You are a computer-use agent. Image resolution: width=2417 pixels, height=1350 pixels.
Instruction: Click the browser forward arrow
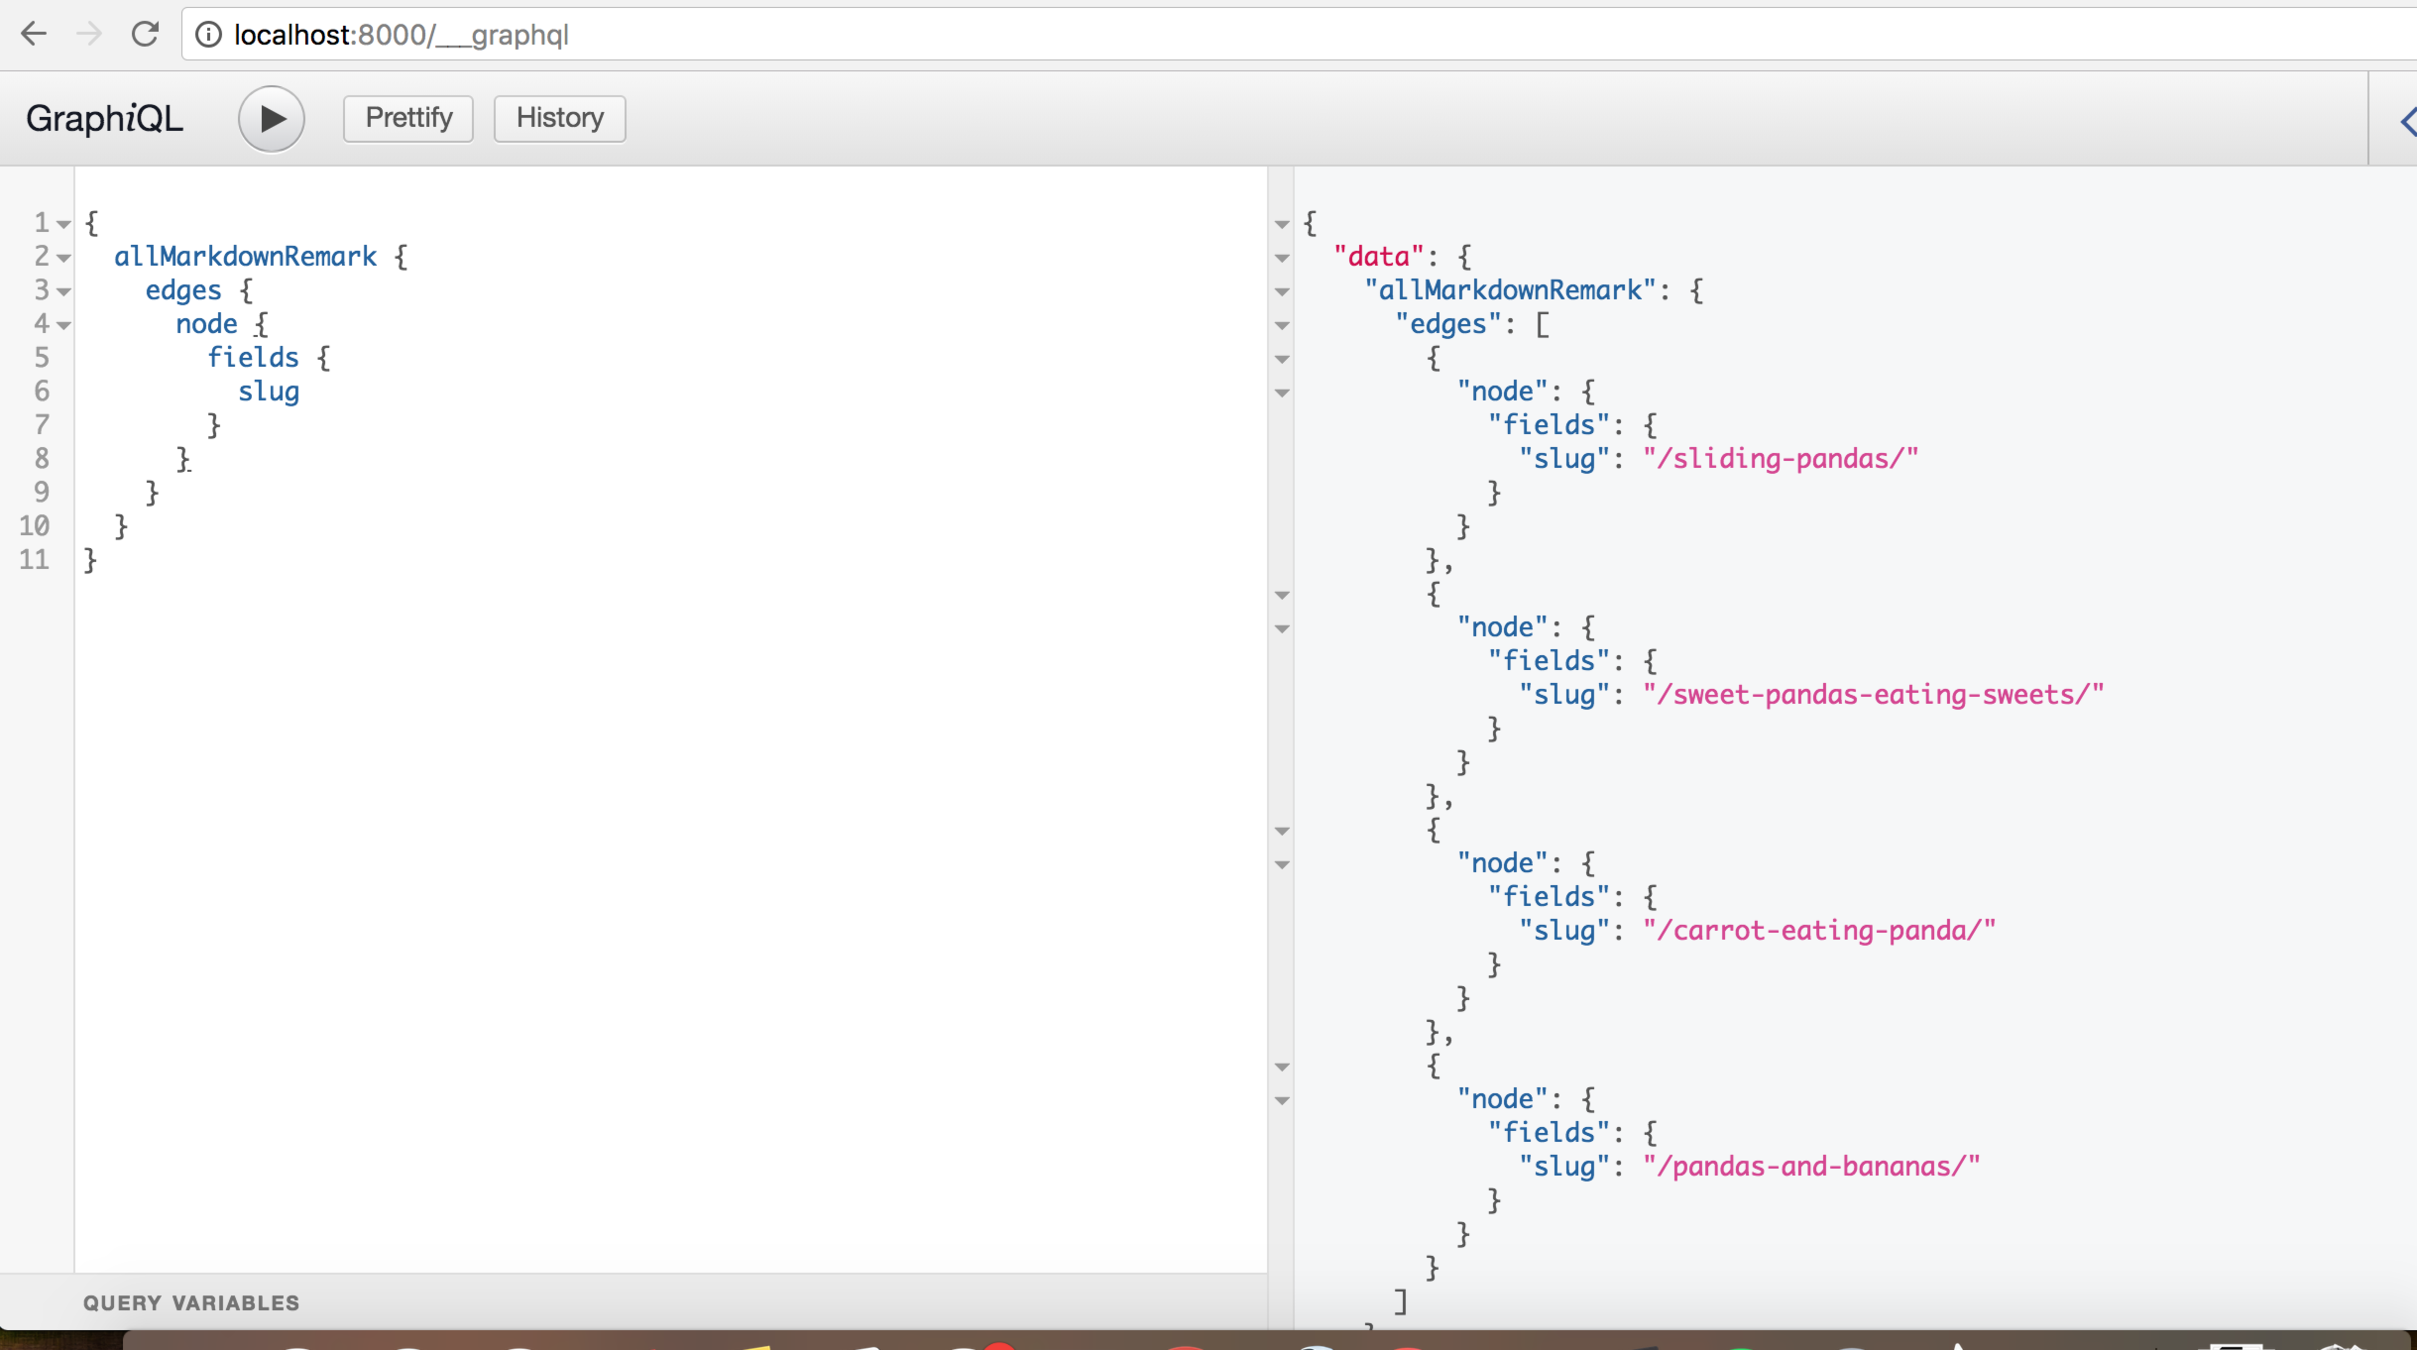[89, 34]
